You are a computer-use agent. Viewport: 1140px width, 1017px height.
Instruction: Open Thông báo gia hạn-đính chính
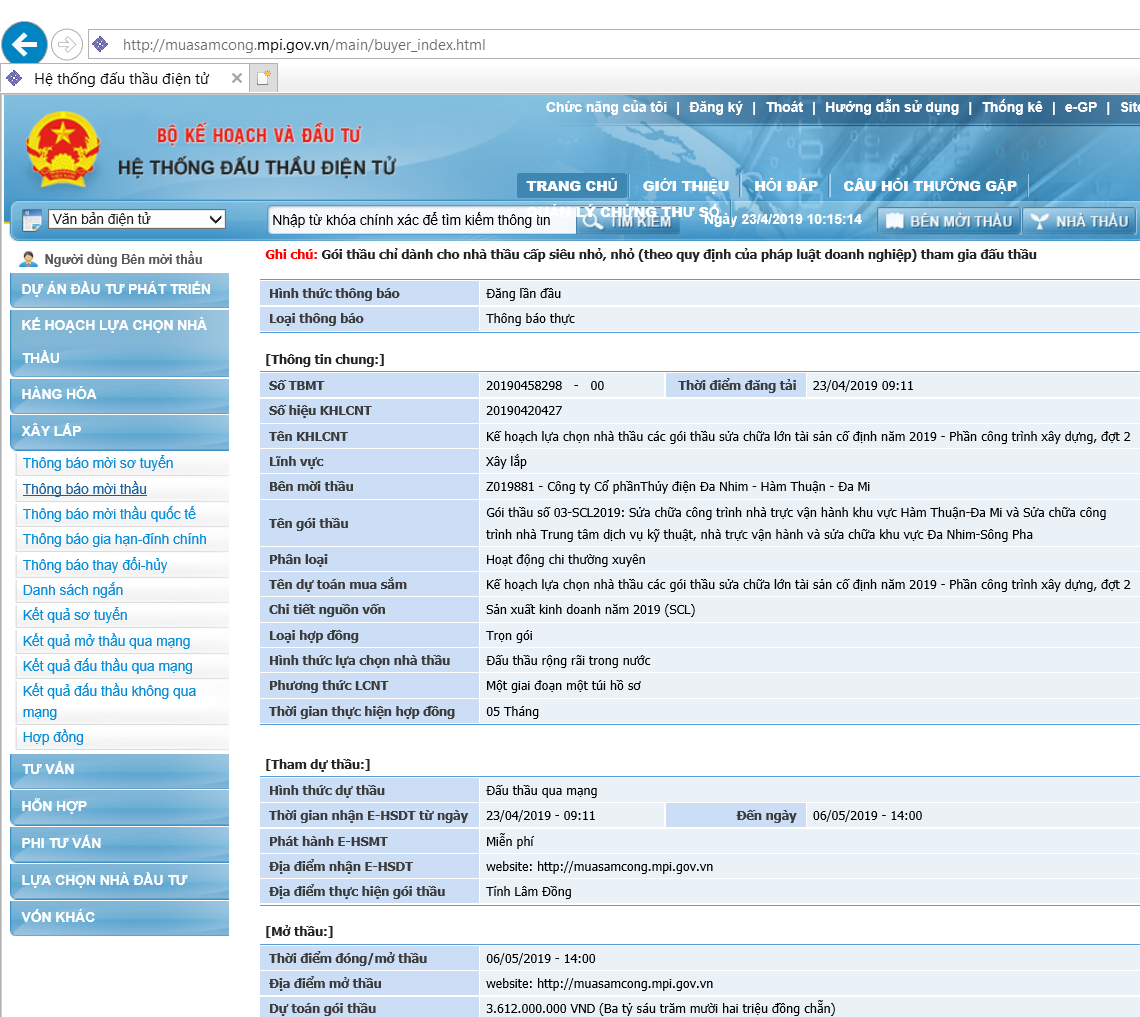[114, 539]
